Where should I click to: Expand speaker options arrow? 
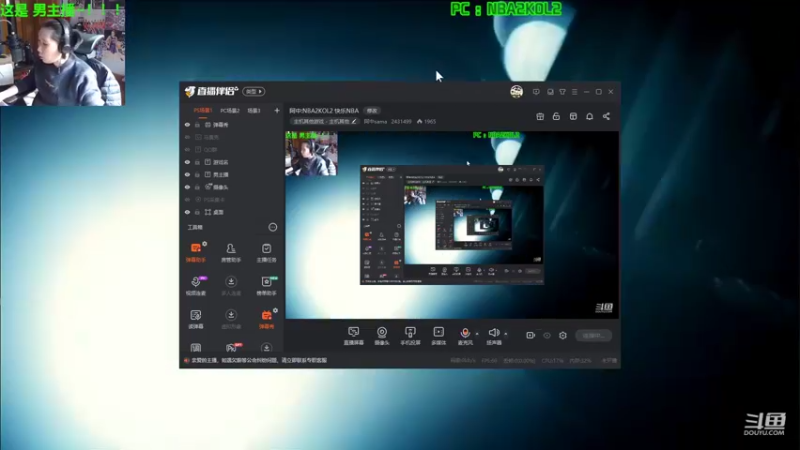[x=506, y=334]
